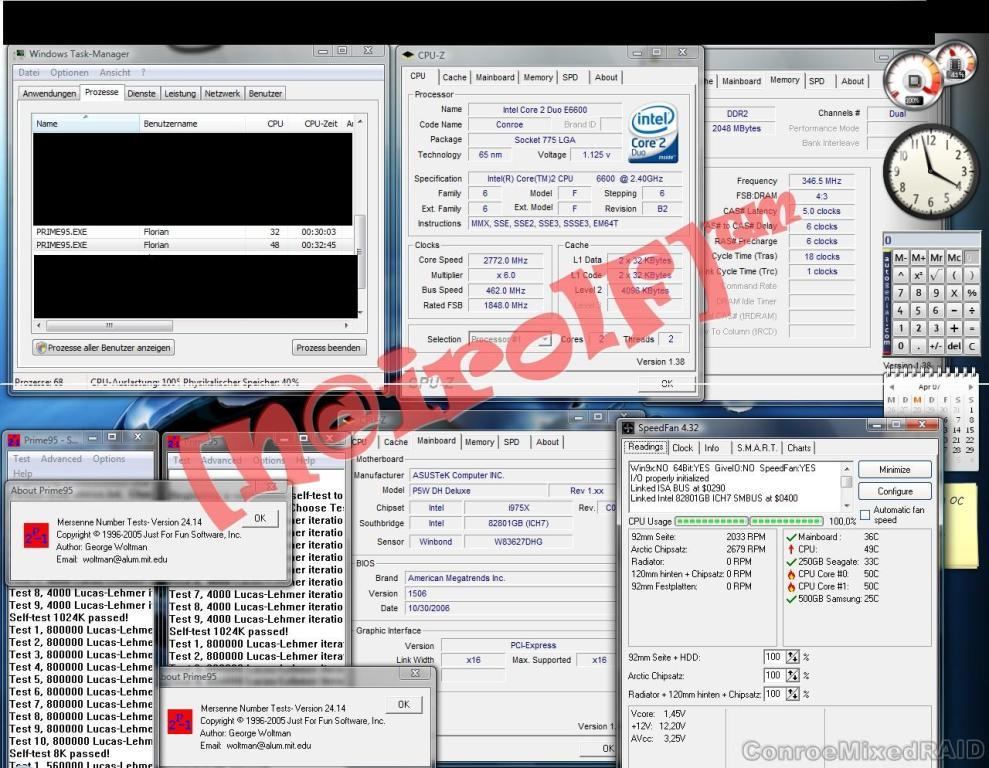Adjust the Radiator + 120mm hinten speed stepper
989x768 pixels.
pyautogui.click(x=793, y=694)
